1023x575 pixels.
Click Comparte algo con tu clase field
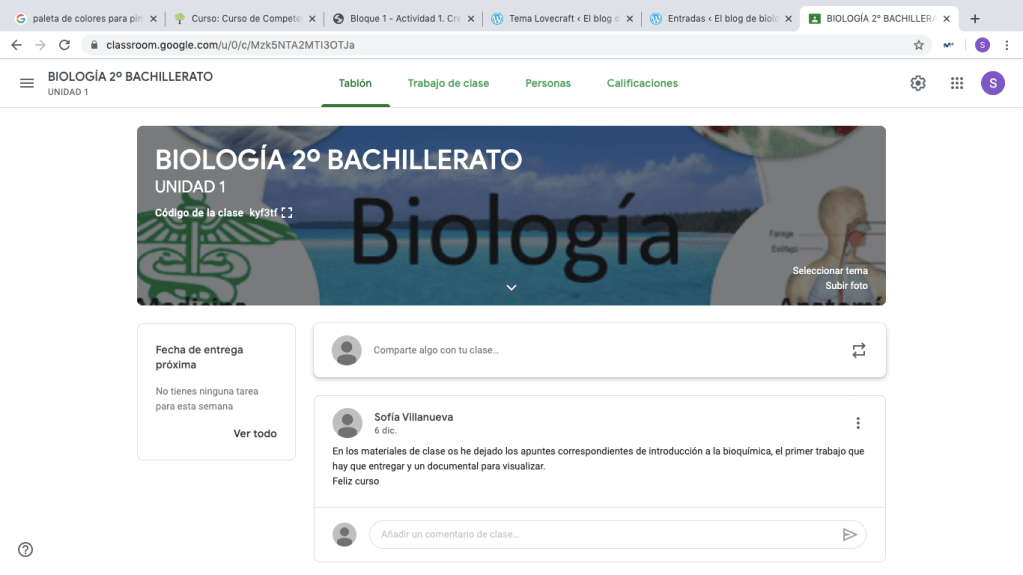point(599,350)
